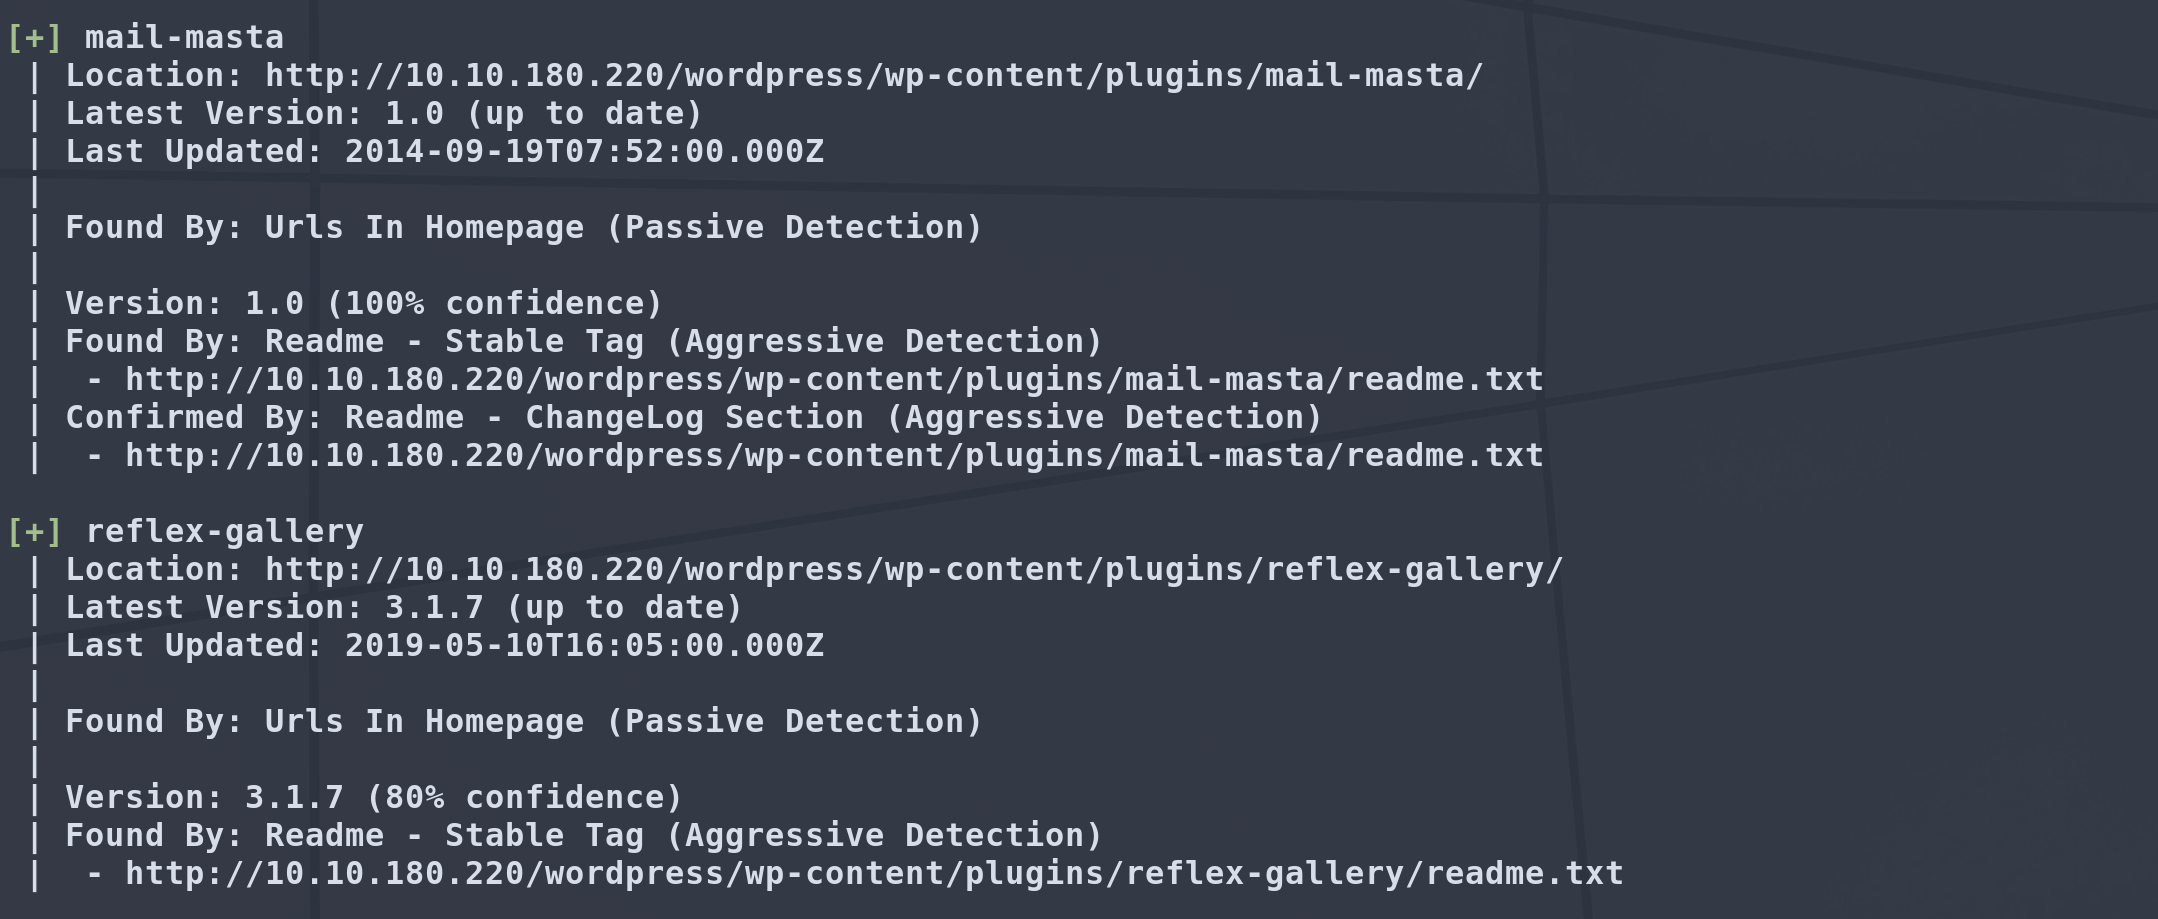The image size is (2158, 919).
Task: Click the reflex-gallery plugin heading
Action: 224,532
